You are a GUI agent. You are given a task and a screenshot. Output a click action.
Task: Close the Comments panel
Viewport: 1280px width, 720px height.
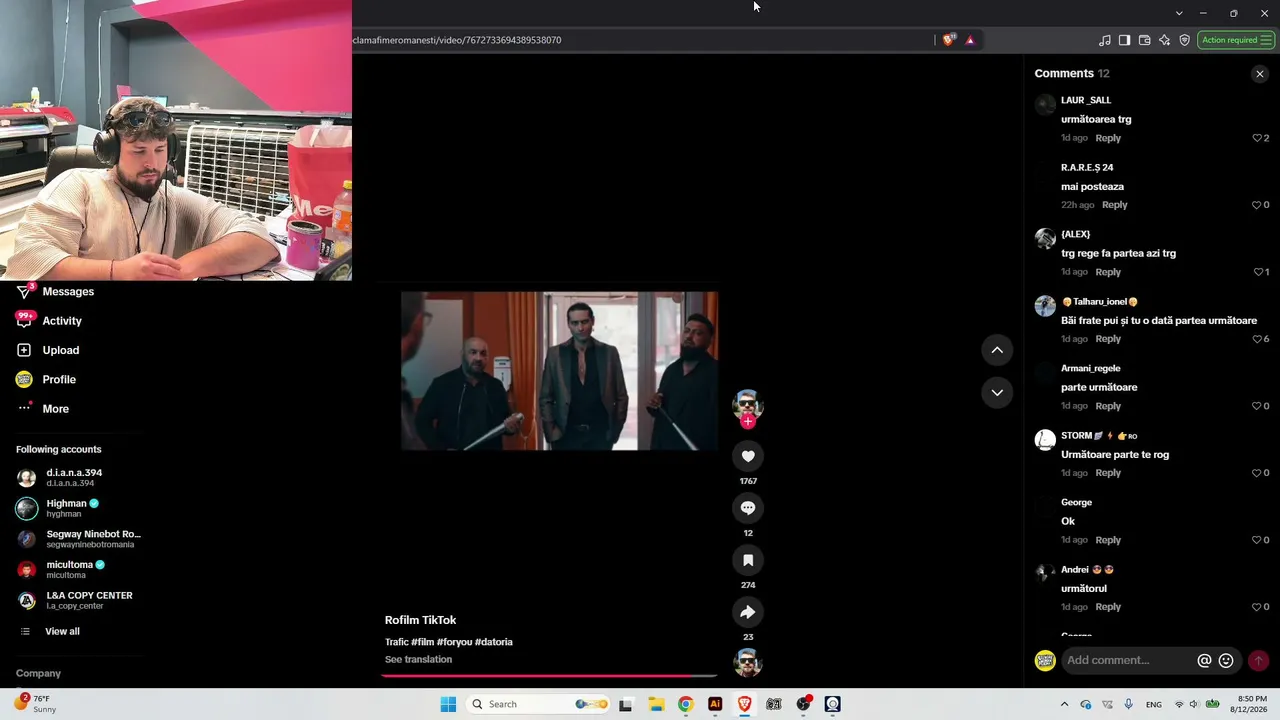[1259, 74]
